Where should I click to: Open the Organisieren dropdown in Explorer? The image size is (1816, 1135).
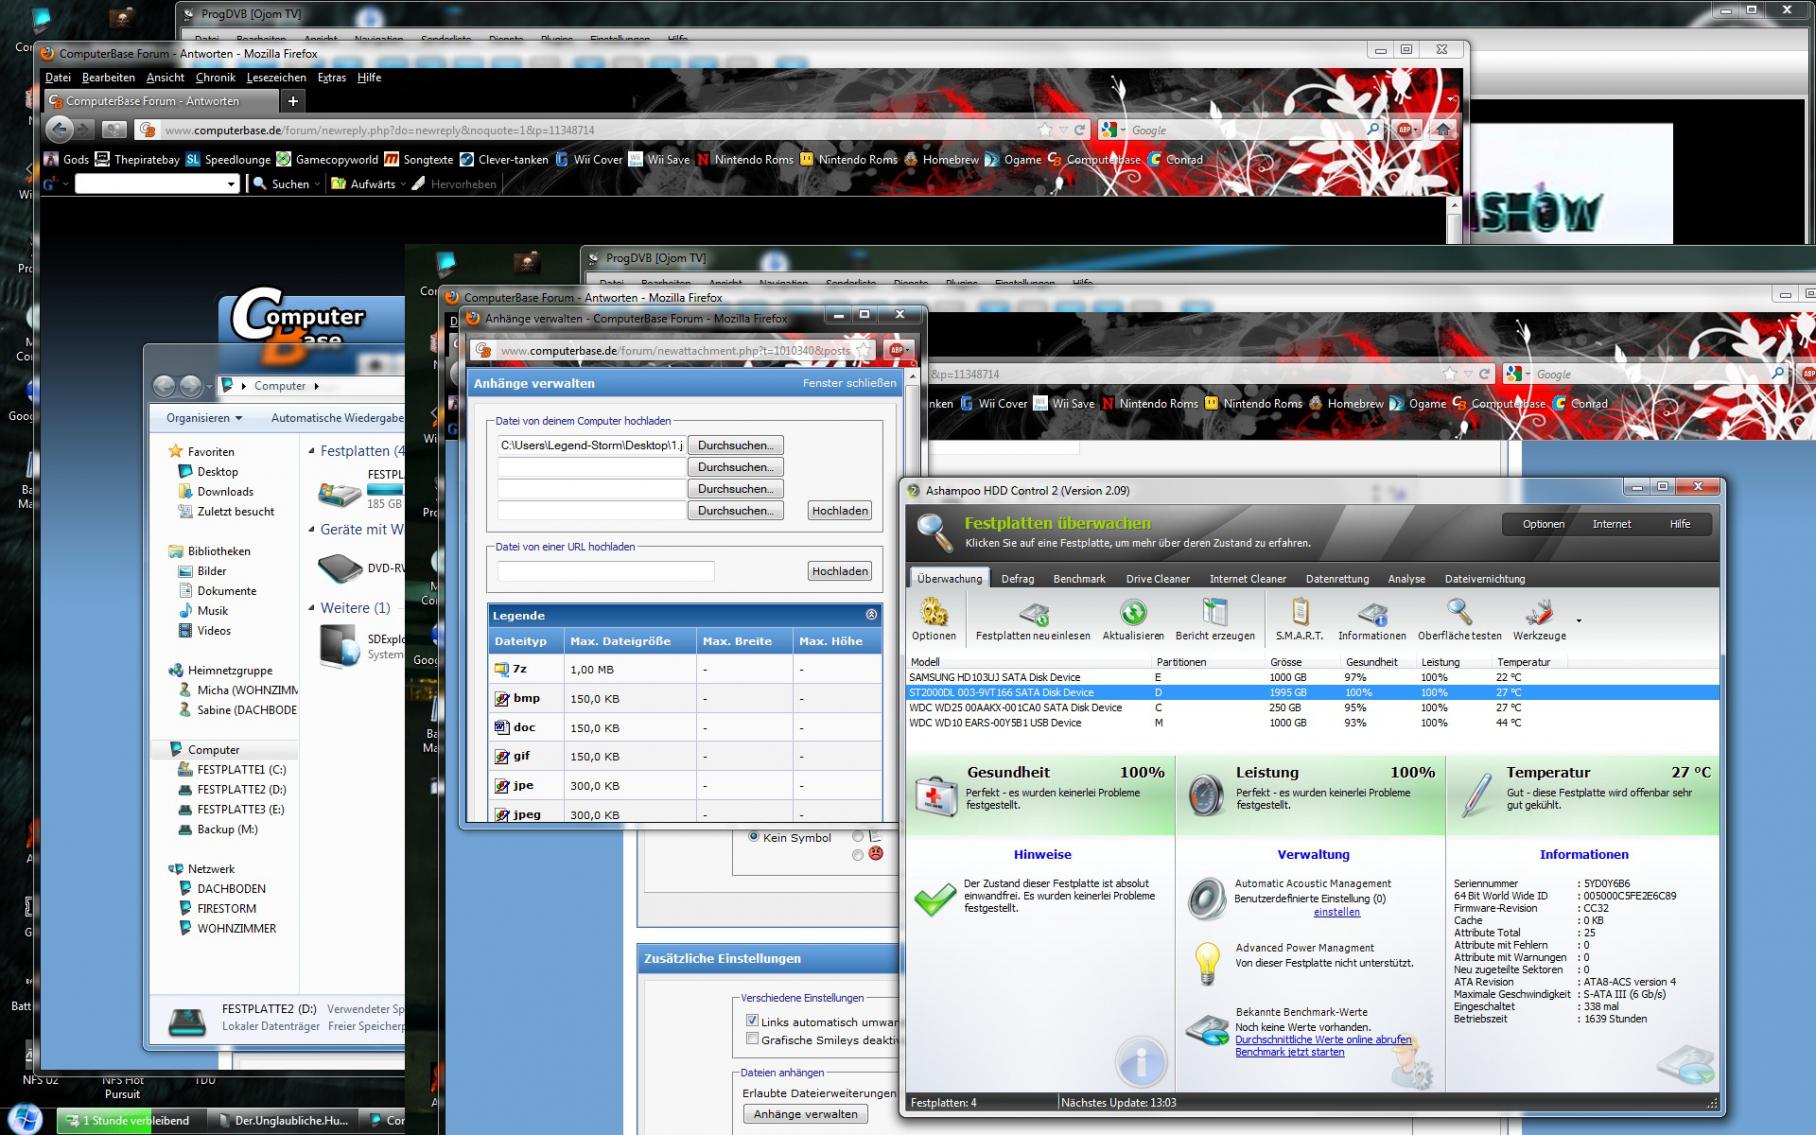pos(204,418)
